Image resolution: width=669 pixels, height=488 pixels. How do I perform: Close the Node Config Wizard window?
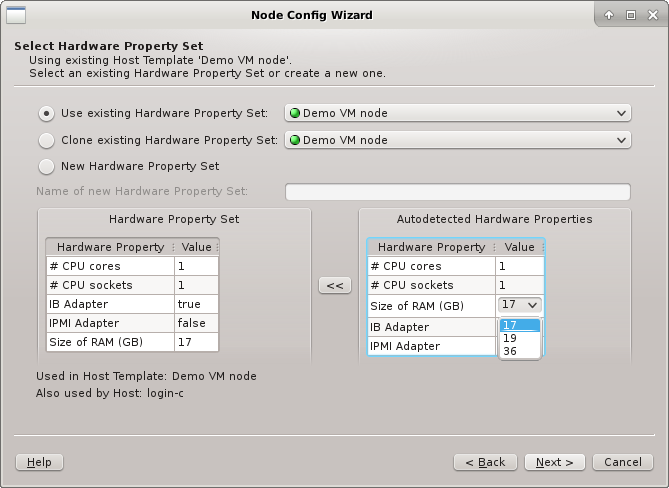coord(653,15)
